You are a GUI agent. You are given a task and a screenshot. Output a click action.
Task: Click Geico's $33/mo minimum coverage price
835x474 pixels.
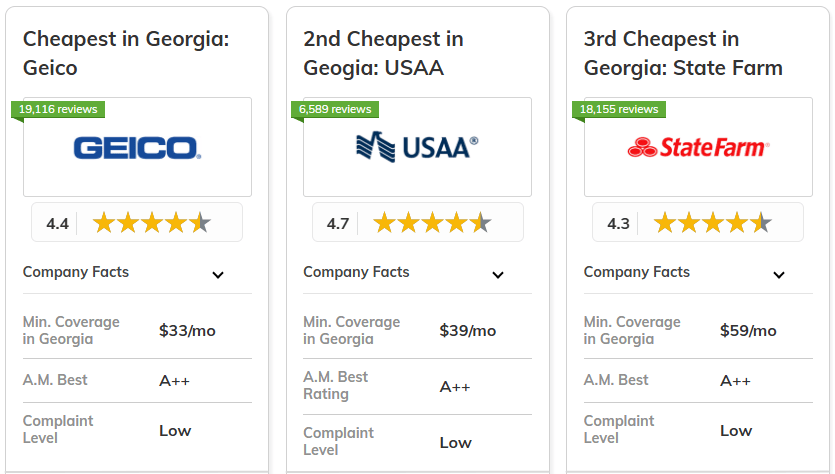tap(187, 330)
